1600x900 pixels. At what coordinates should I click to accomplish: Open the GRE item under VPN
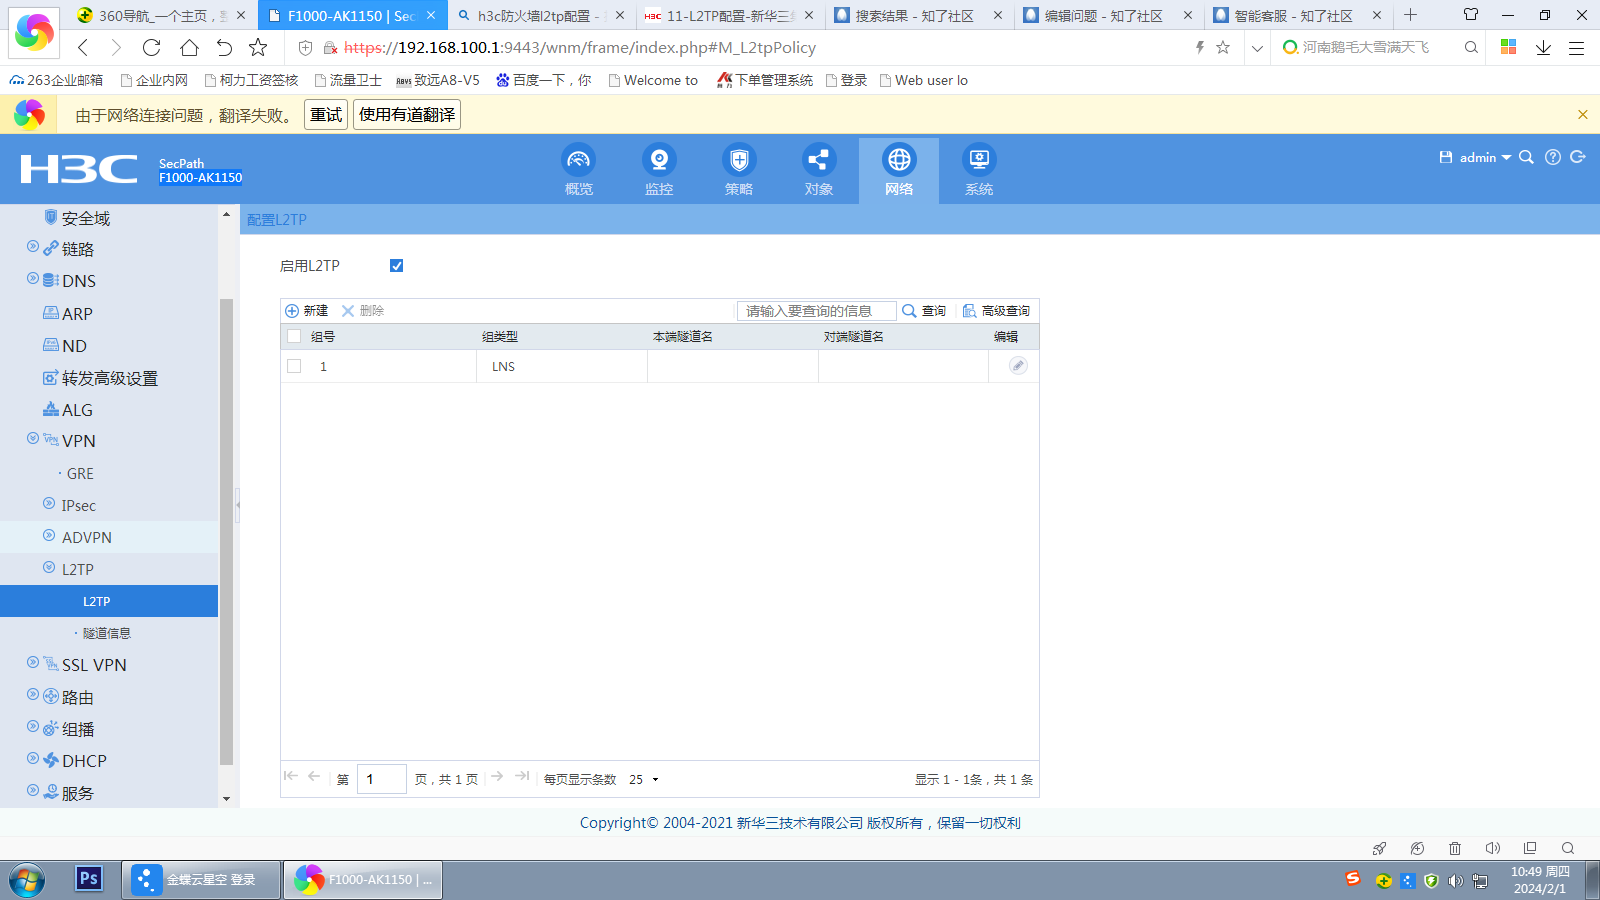(x=80, y=473)
